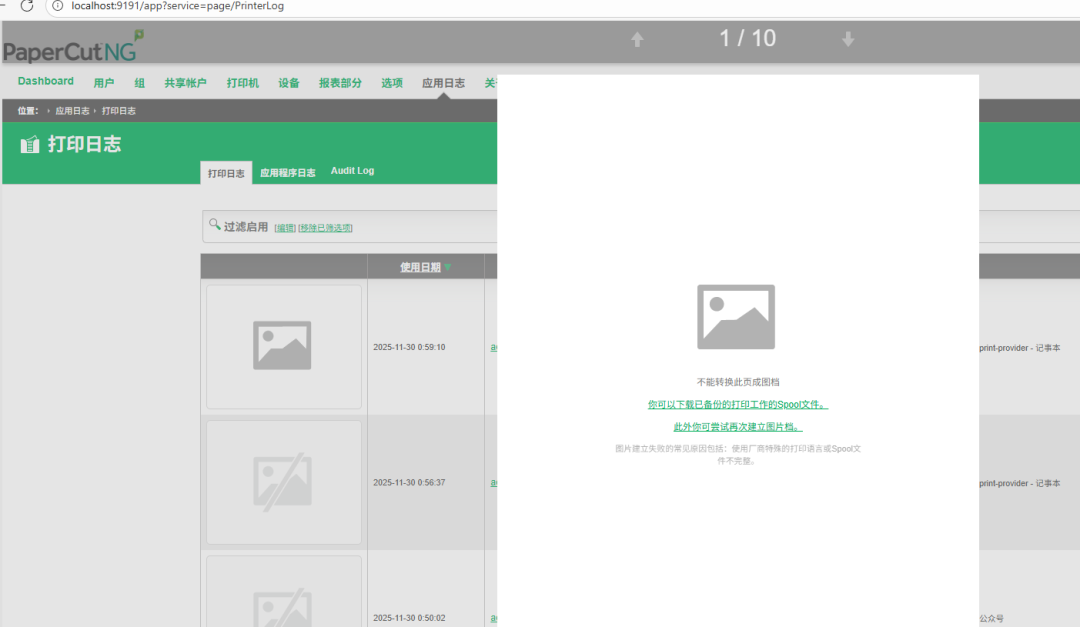Go to previous page with up arrow
Screen dimensions: 1080x627
point(637,40)
